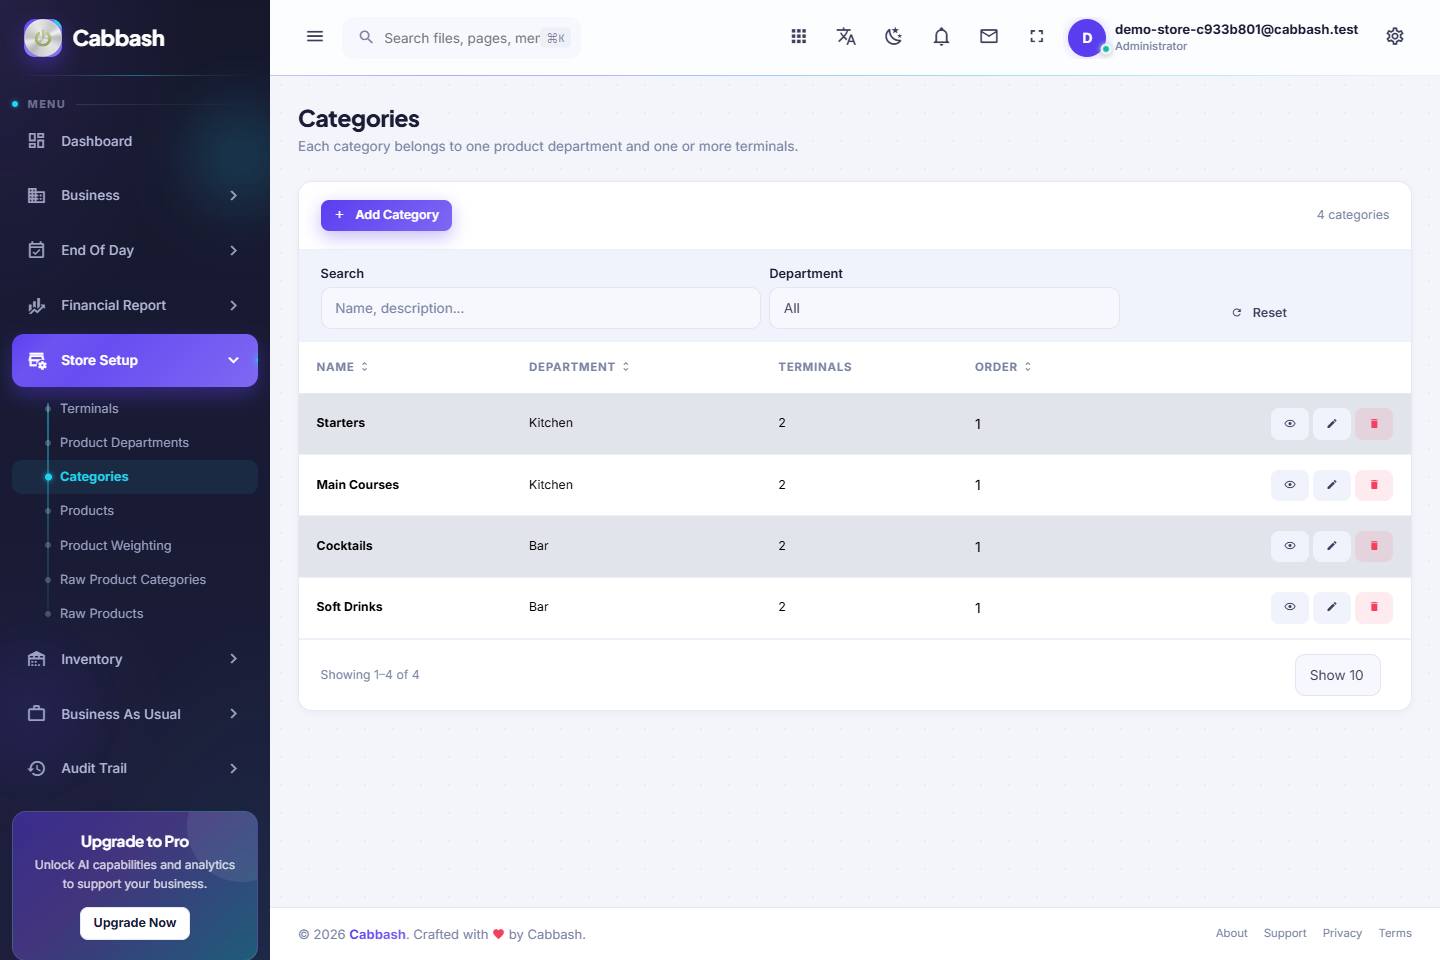Sort the table by Name column
The image size is (1440, 960).
pyautogui.click(x=342, y=367)
